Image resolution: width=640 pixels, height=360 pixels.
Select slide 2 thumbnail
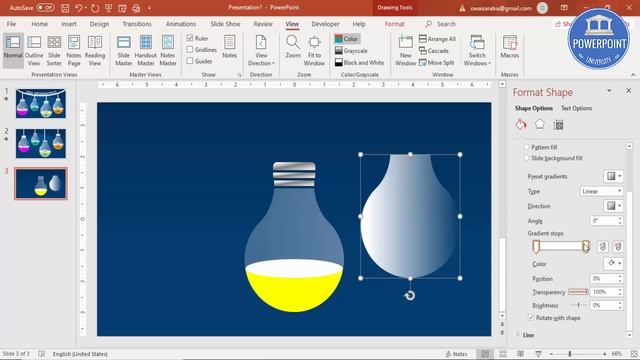[40, 143]
